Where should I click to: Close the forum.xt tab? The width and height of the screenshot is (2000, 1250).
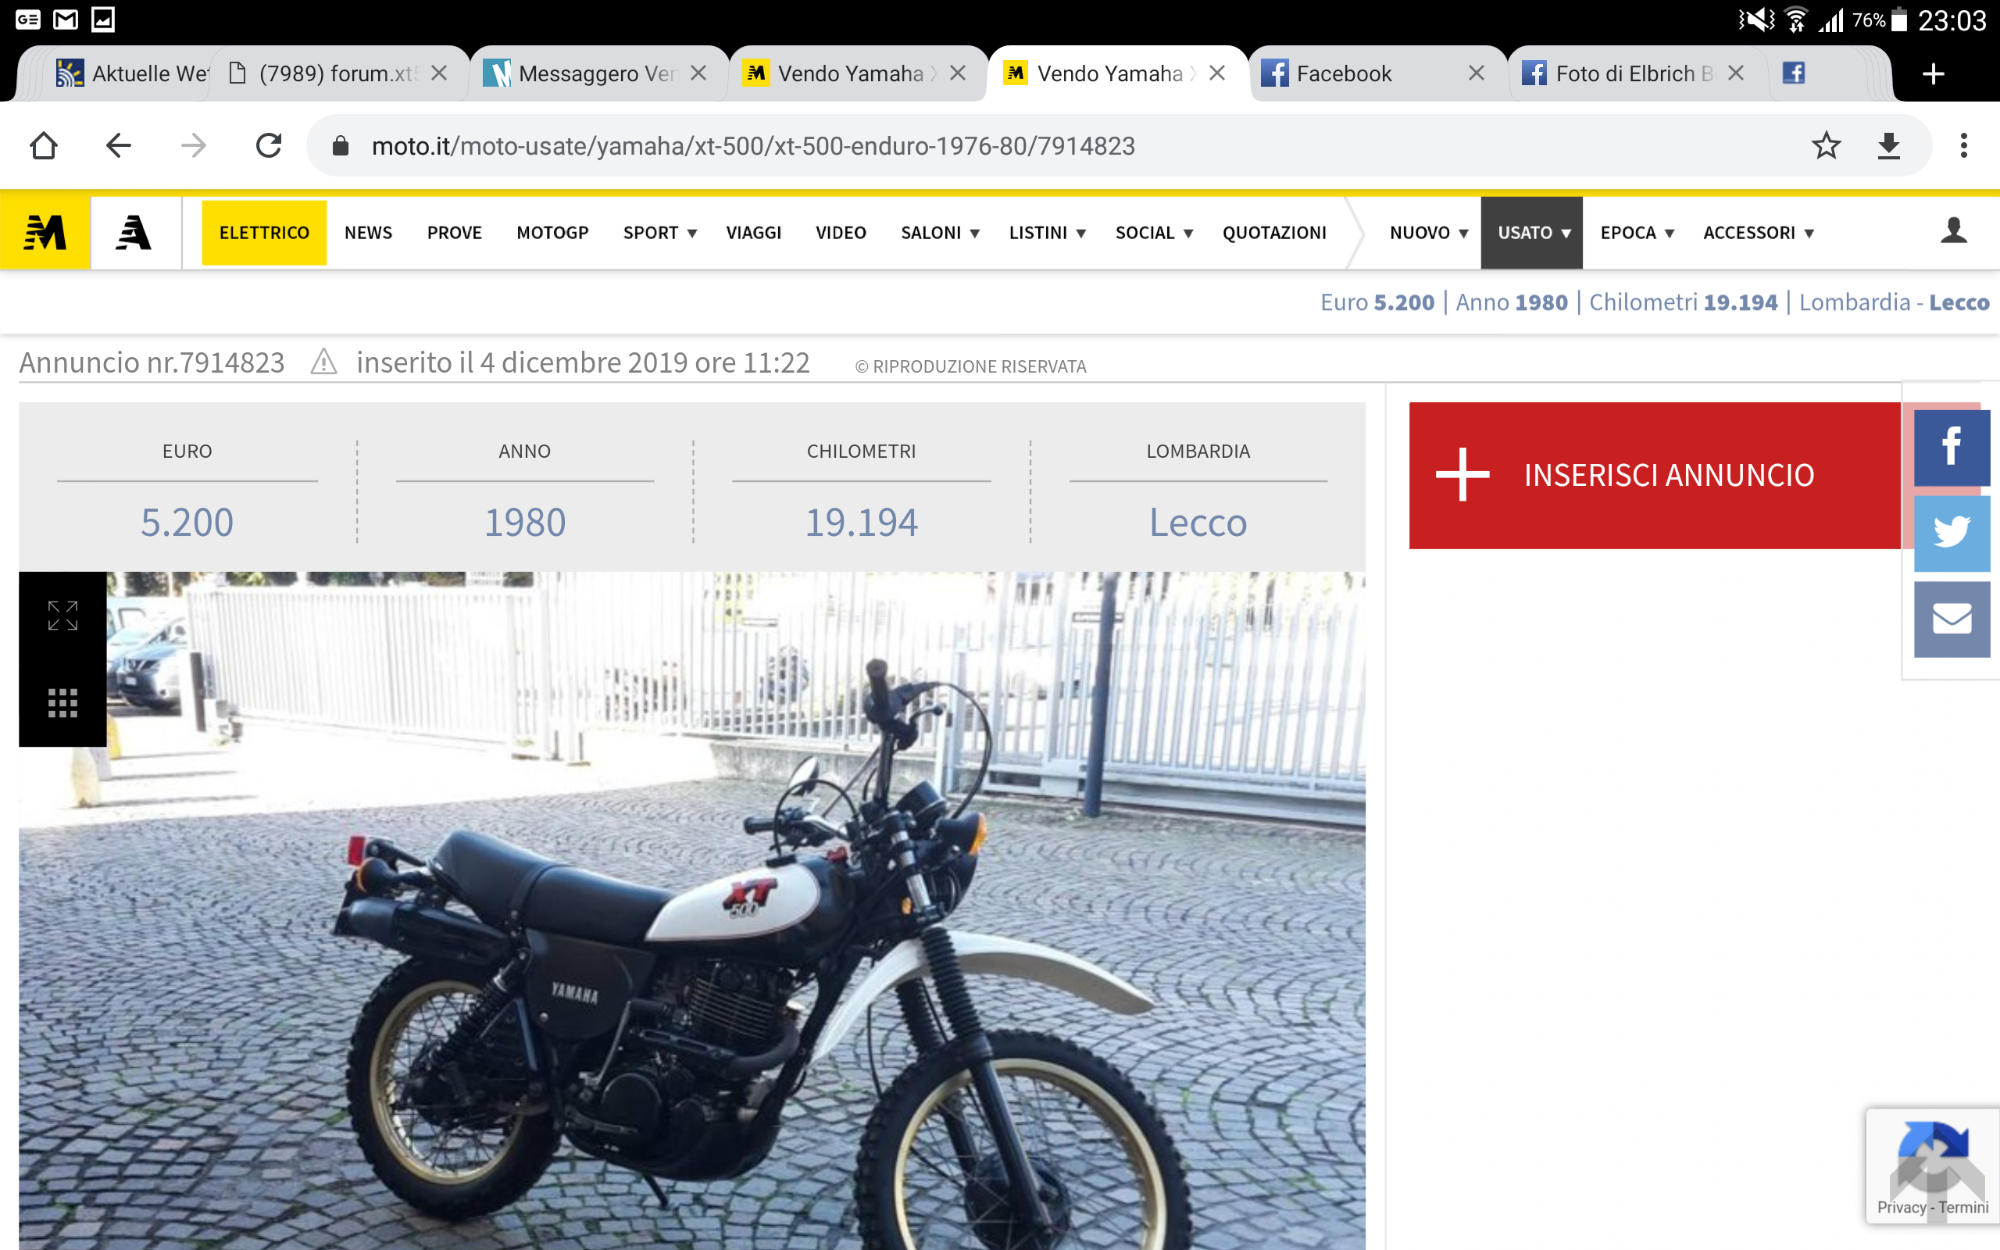click(x=439, y=73)
